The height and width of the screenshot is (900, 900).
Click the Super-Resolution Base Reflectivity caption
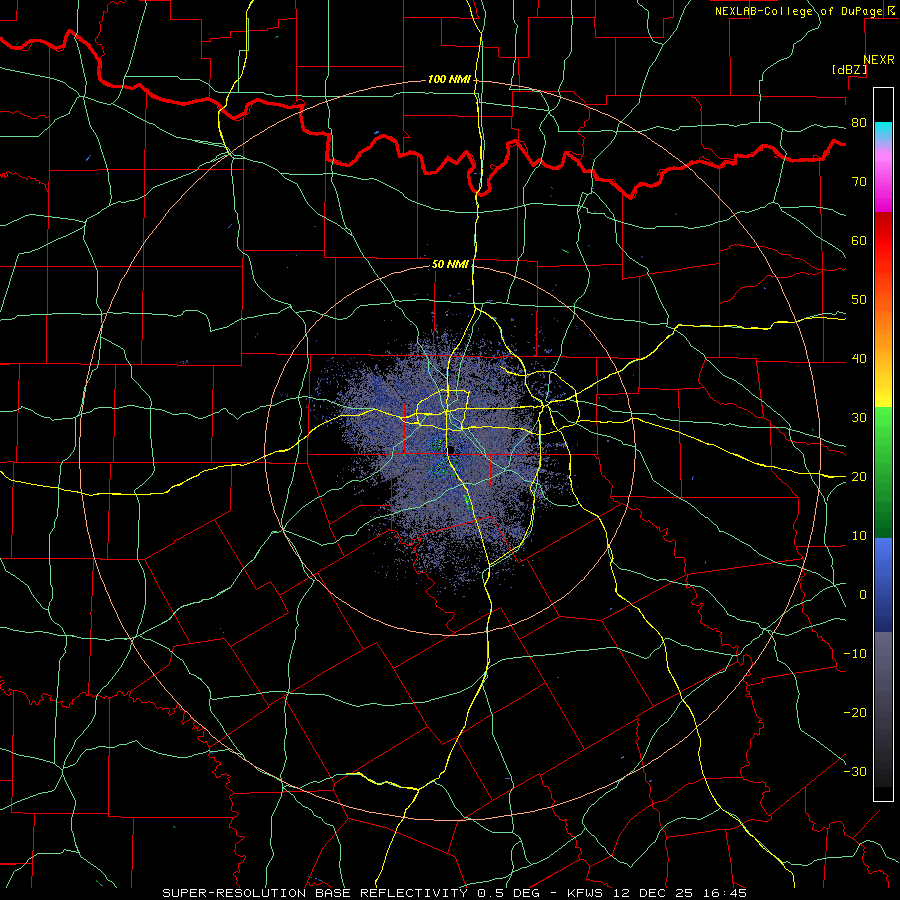(x=316, y=893)
